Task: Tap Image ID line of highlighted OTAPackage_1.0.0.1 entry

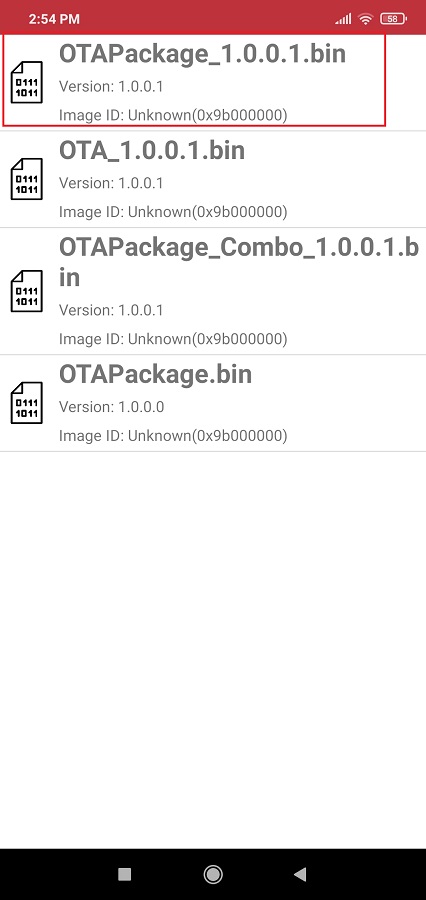Action: pos(173,115)
